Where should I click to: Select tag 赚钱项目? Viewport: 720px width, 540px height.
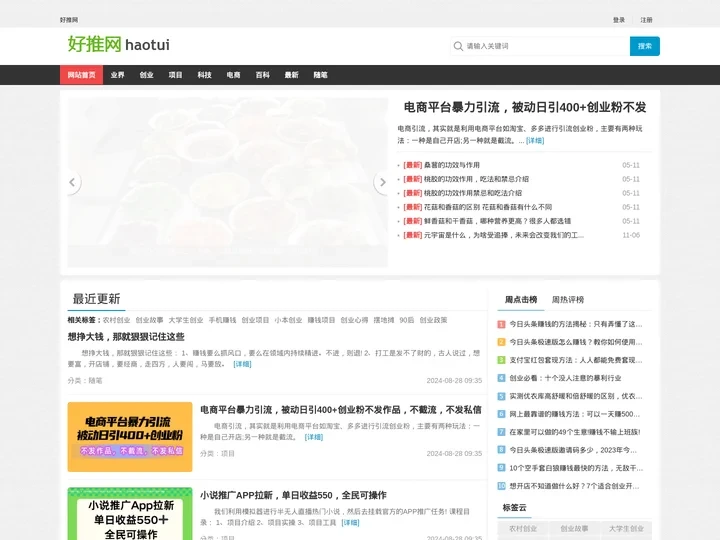[x=321, y=320]
